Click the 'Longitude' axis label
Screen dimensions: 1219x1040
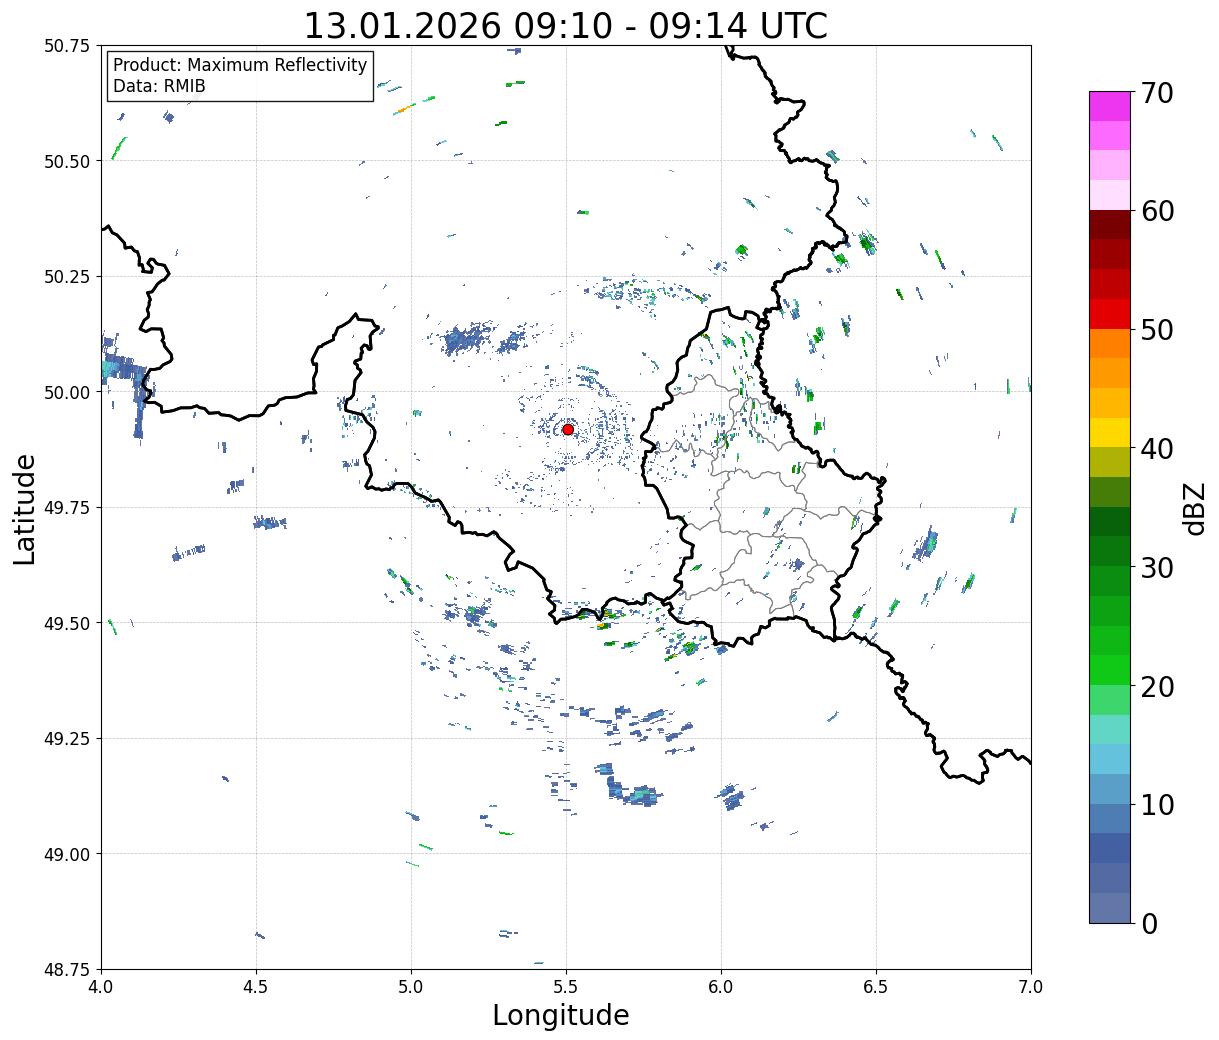tap(561, 1015)
